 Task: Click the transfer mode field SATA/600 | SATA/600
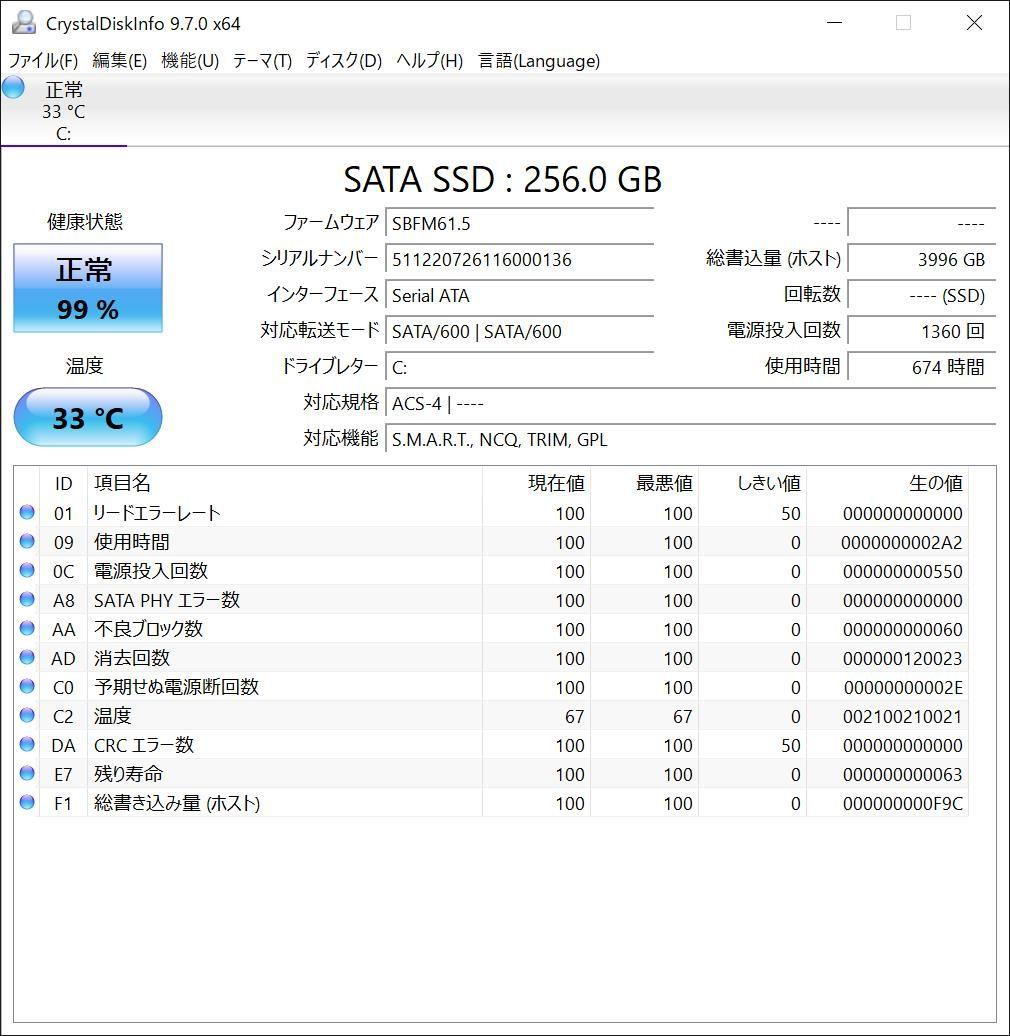(520, 331)
